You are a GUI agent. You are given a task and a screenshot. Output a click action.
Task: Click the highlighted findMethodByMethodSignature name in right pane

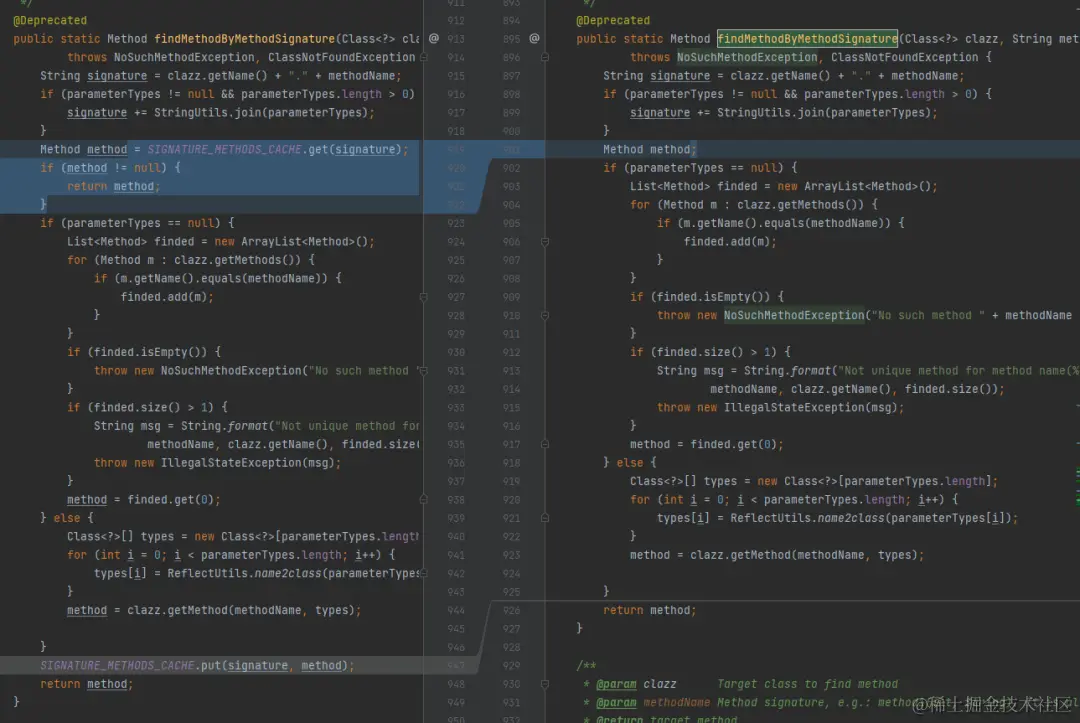coord(807,39)
